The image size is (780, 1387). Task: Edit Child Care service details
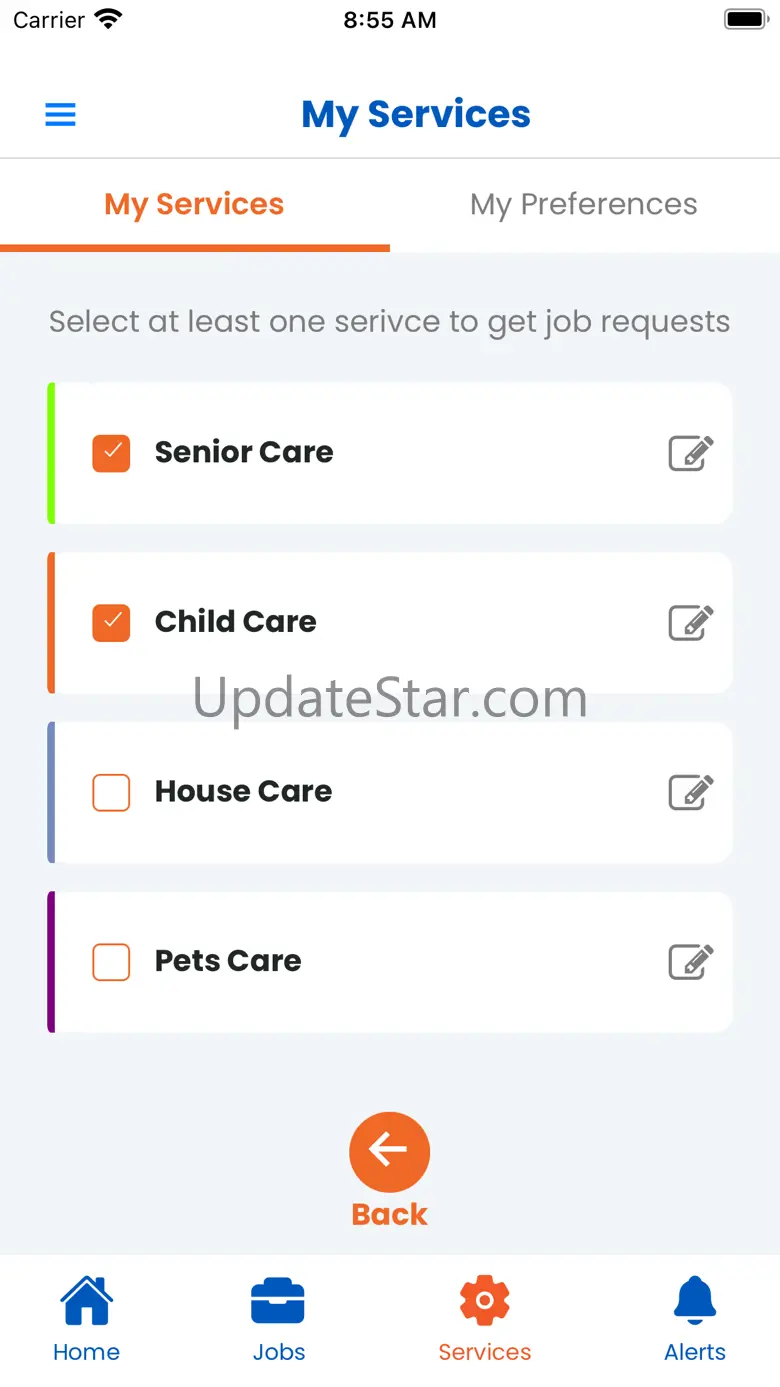pos(690,623)
